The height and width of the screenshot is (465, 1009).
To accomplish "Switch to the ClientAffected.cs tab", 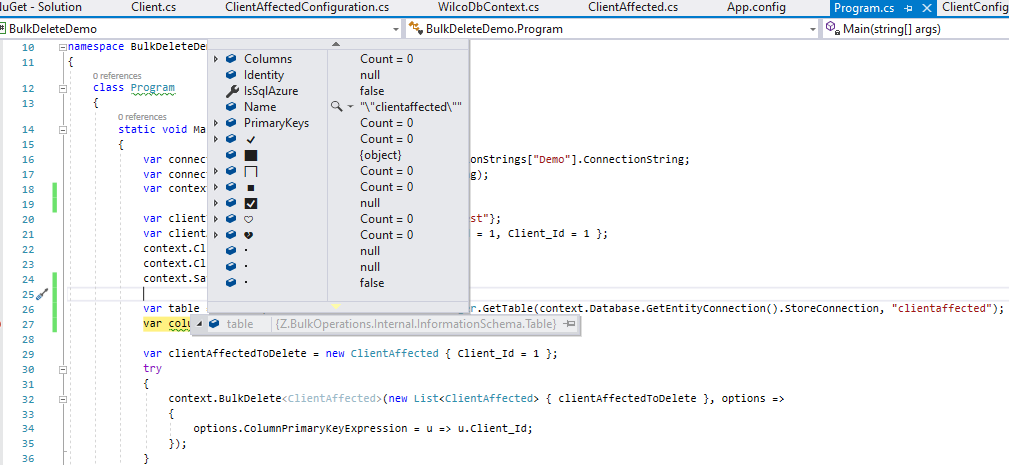I will 633,8.
